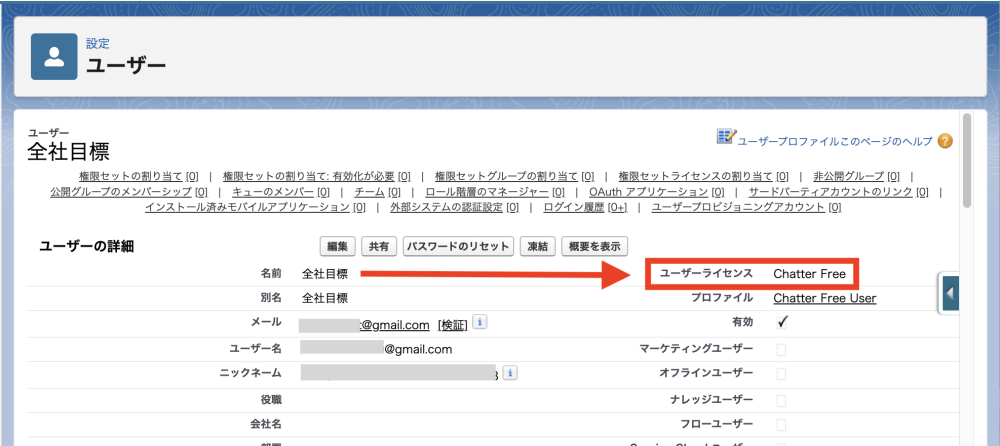This screenshot has width=1000, height=446.
Task: Expand the collapsed right side panel arrow
Action: [x=949, y=293]
